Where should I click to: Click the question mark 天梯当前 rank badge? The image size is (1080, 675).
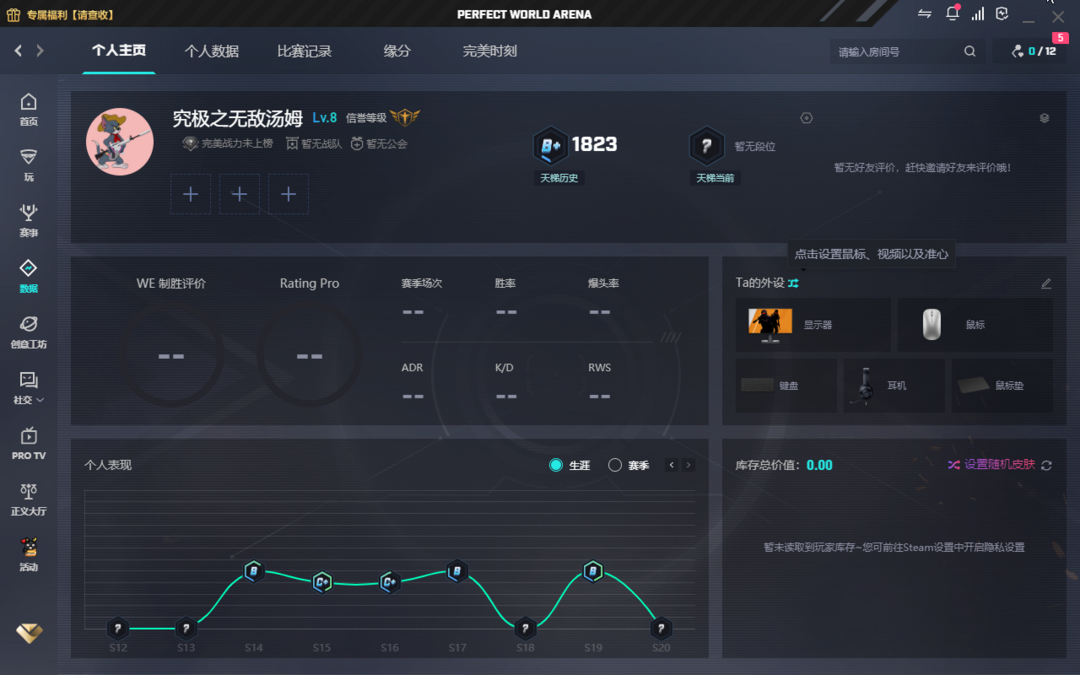[x=706, y=146]
